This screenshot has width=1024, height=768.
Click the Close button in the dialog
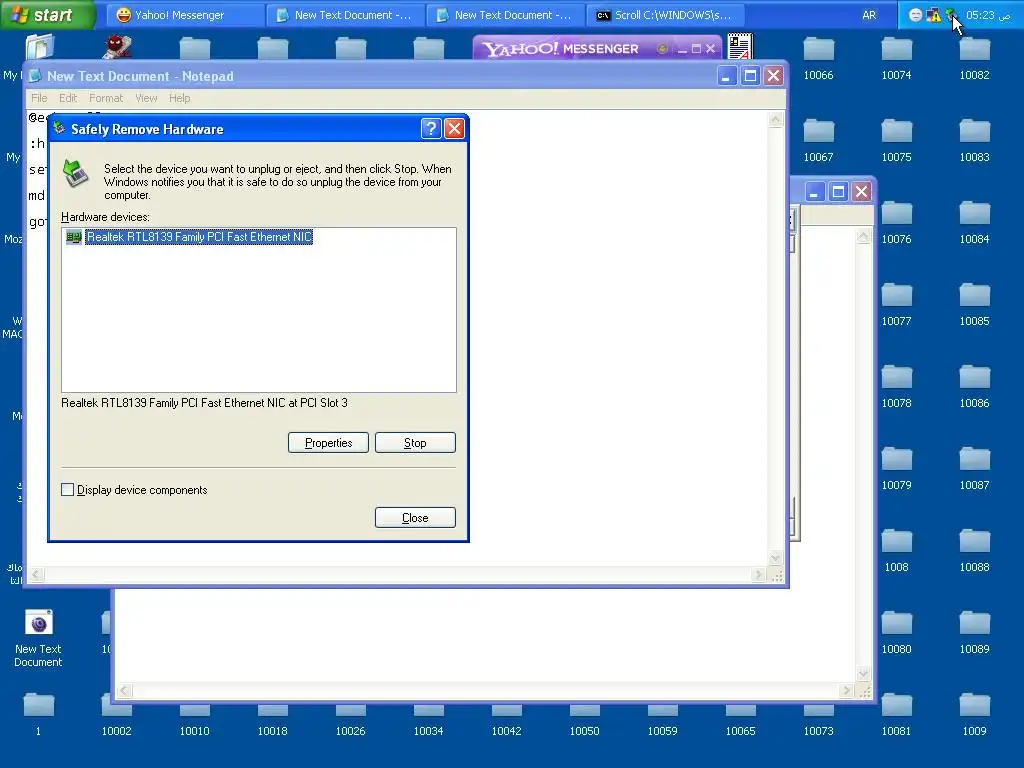(415, 518)
